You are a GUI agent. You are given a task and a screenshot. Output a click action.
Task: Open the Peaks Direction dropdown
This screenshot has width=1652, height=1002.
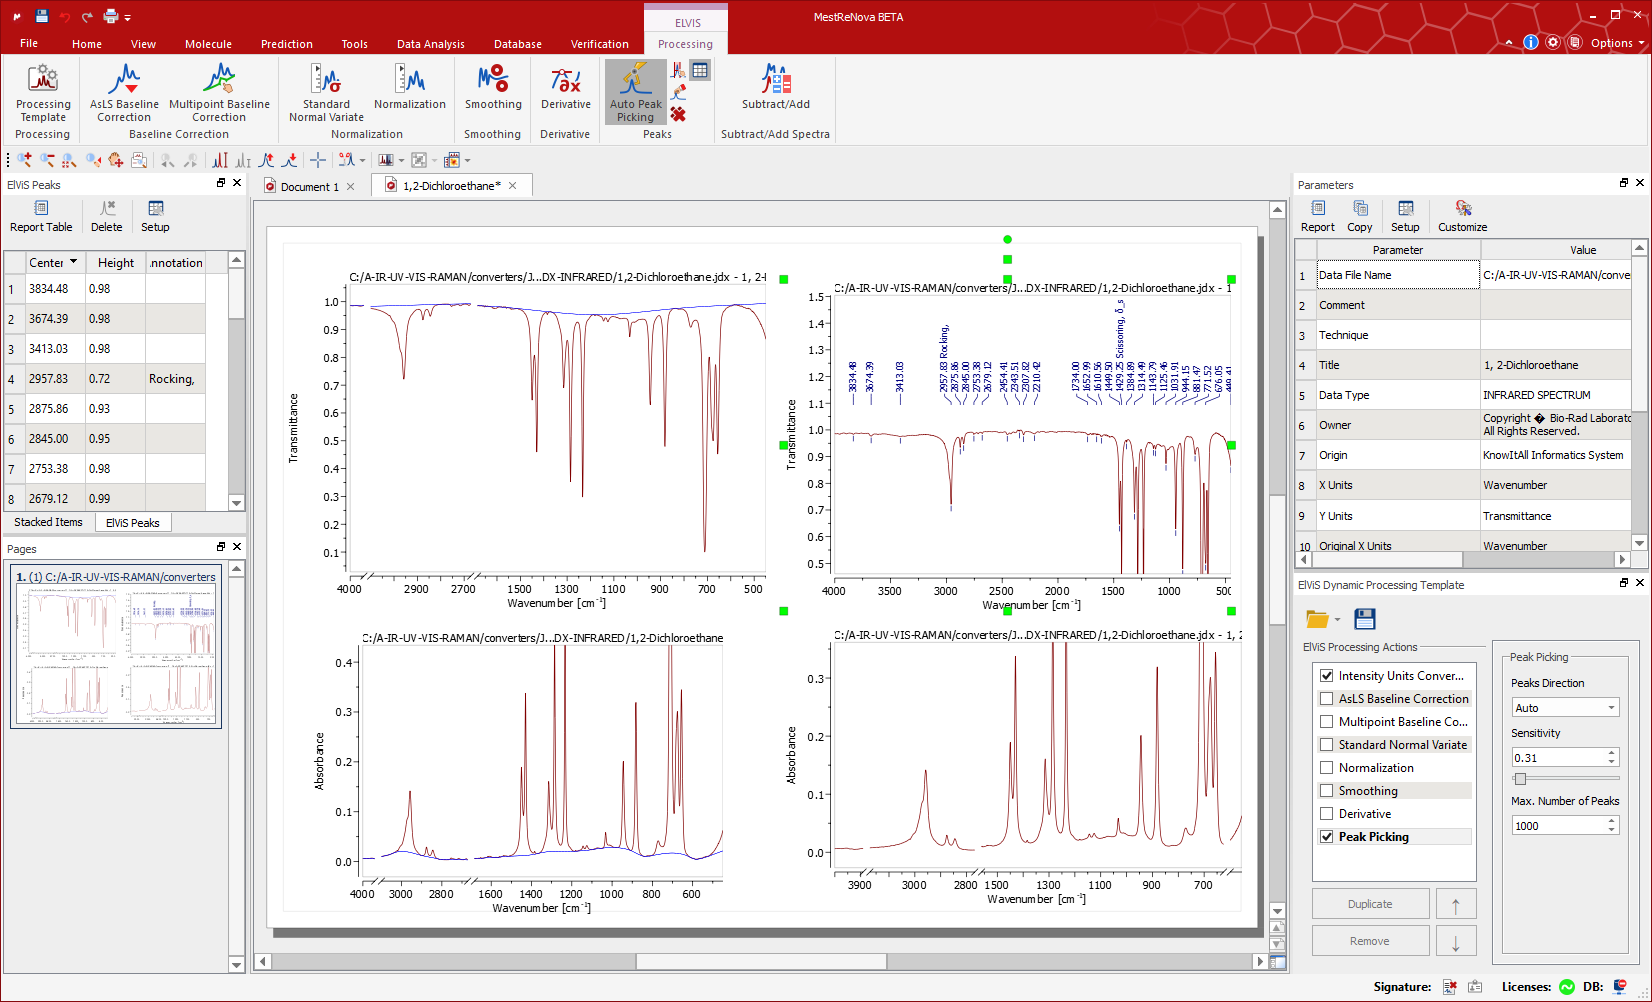tap(1564, 708)
